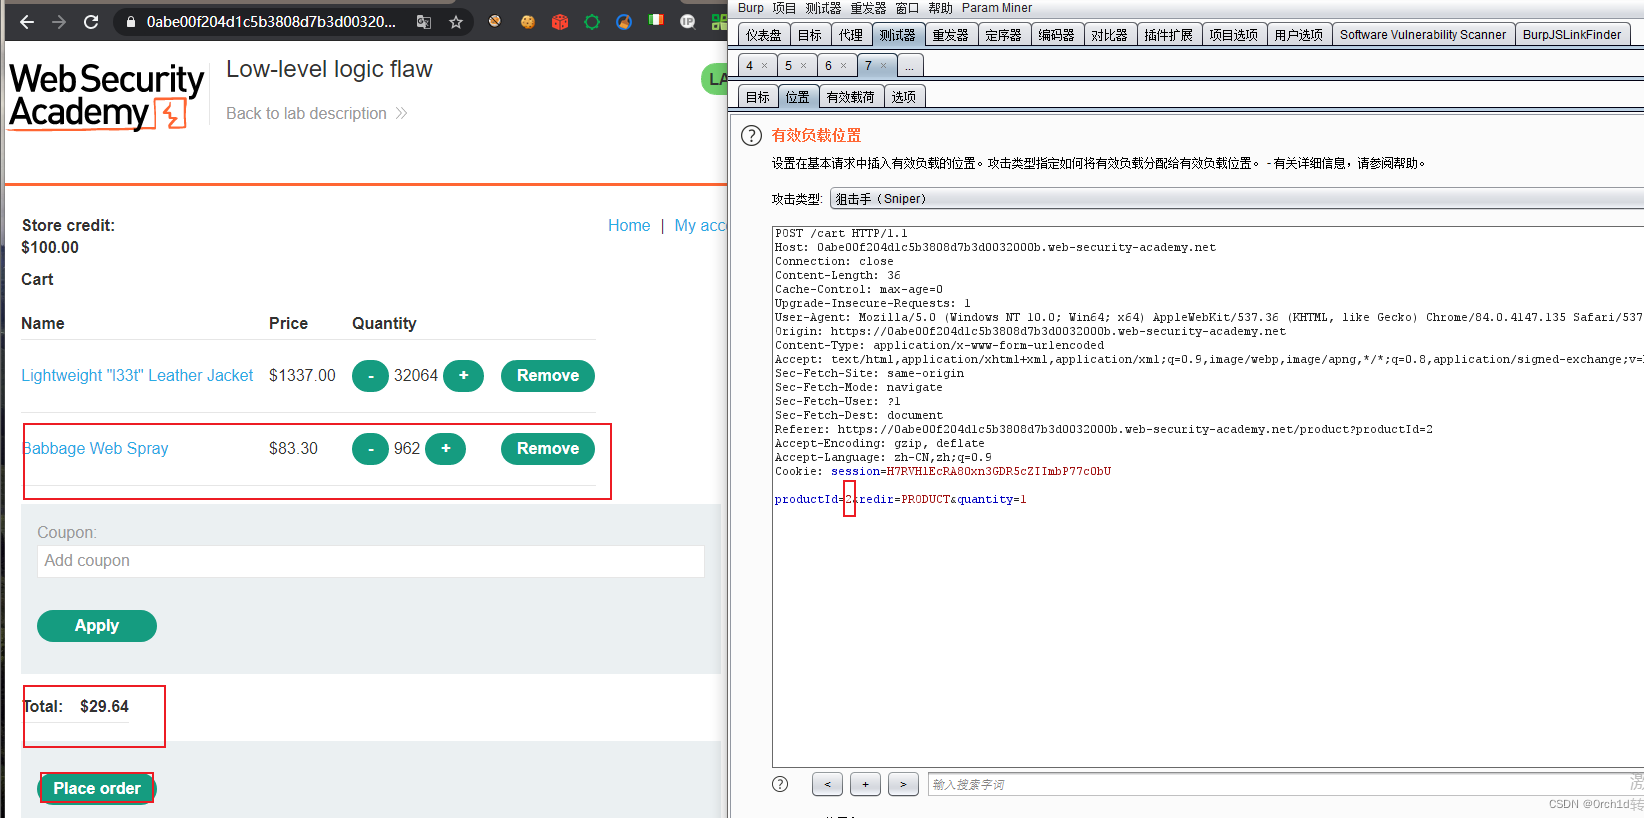Switch to the 重发器 tab

click(x=950, y=35)
